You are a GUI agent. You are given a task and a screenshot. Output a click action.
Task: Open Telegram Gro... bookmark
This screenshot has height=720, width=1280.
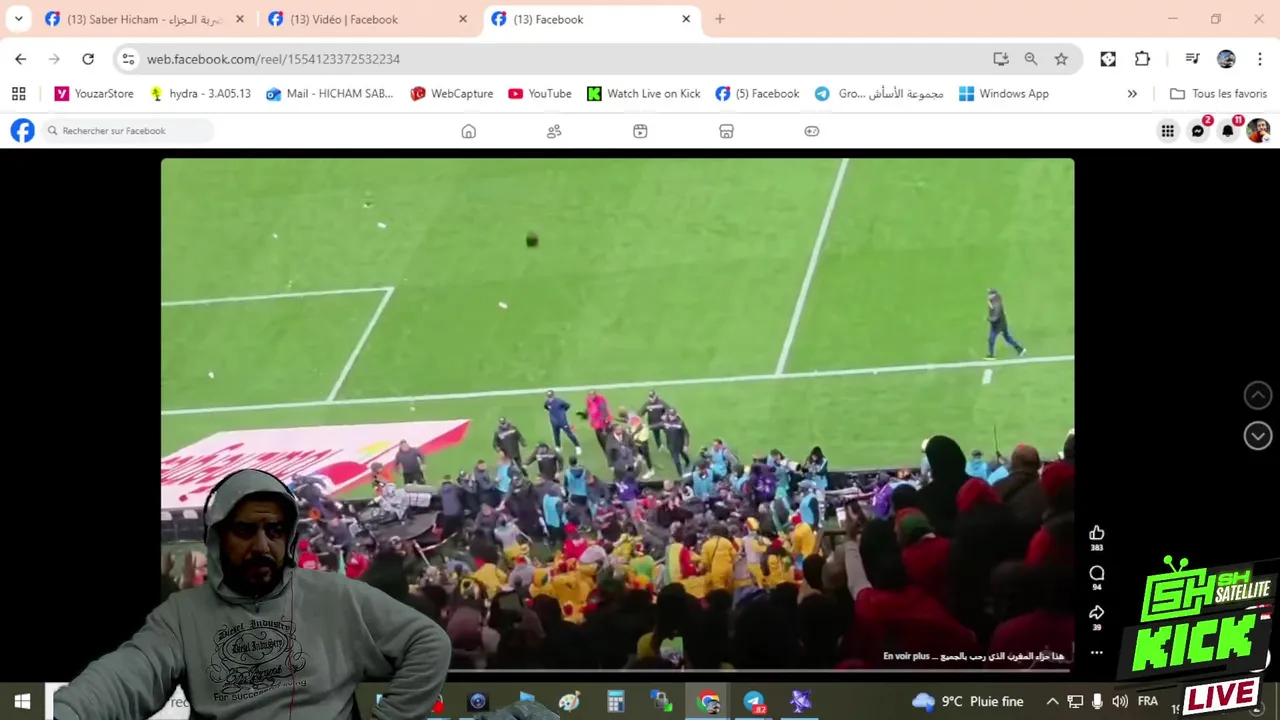879,93
